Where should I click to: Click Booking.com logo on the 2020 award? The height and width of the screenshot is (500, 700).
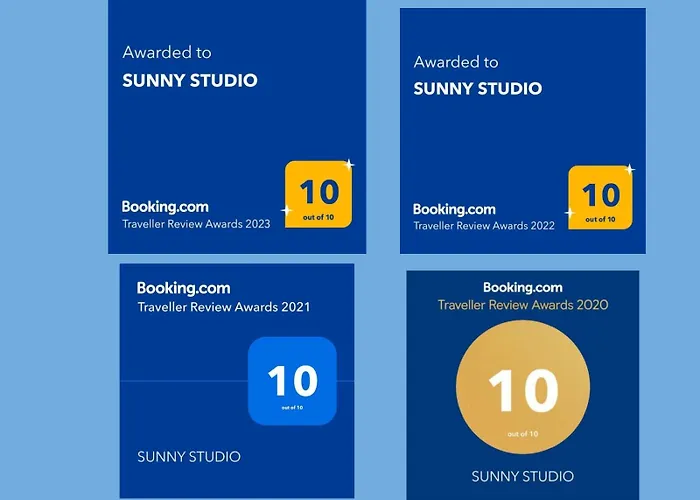click(522, 288)
